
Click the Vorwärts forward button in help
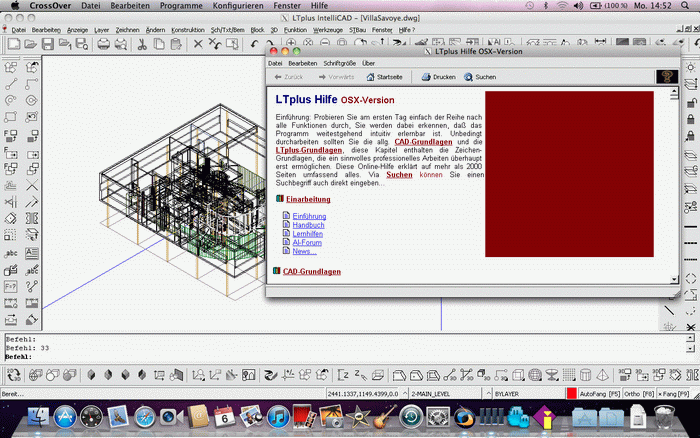[336, 77]
